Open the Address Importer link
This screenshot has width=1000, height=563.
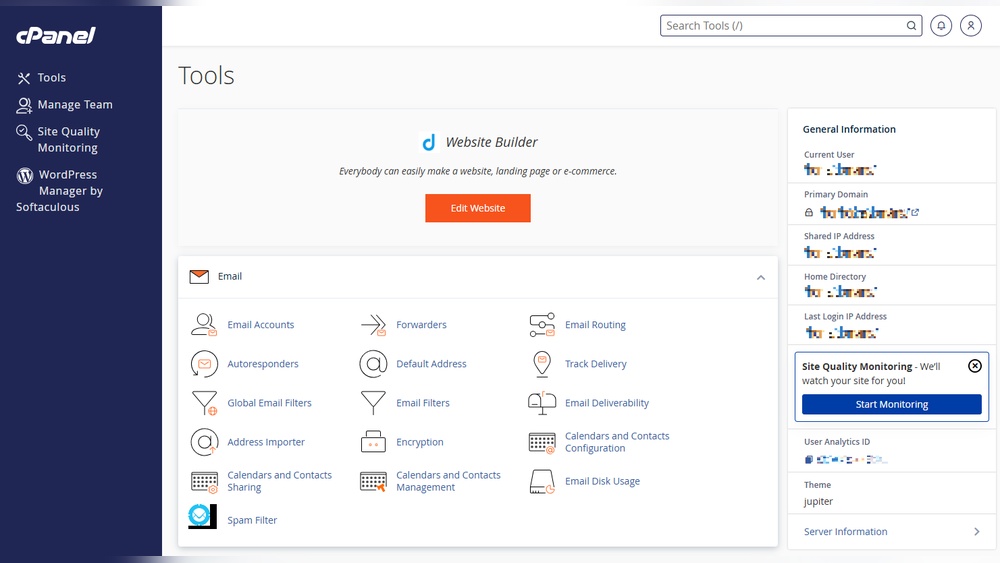click(x=266, y=442)
